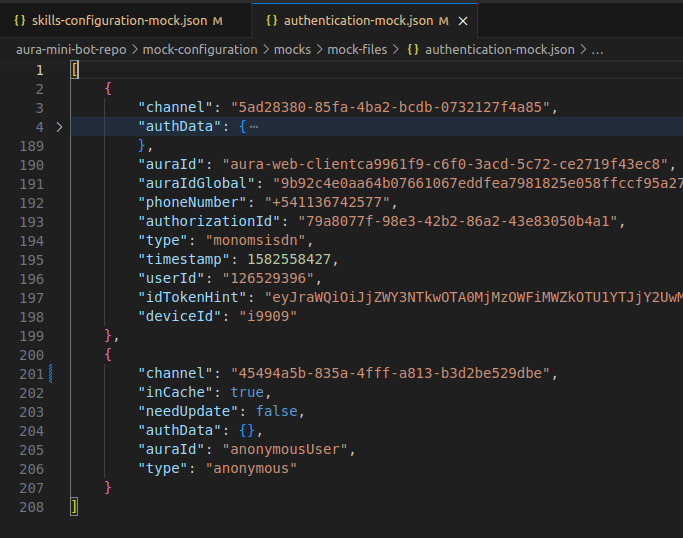Click the folded ellipsis after authData brace
The width and height of the screenshot is (683, 538).
[x=254, y=127]
